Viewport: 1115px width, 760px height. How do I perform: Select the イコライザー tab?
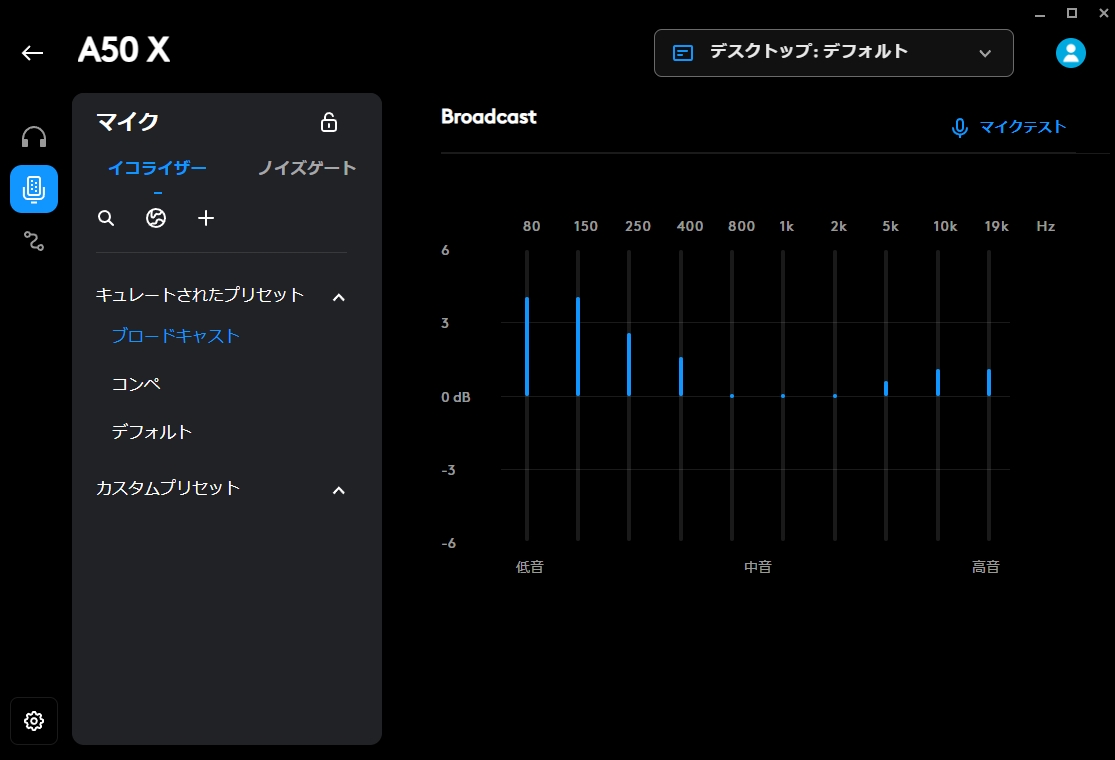[157, 168]
